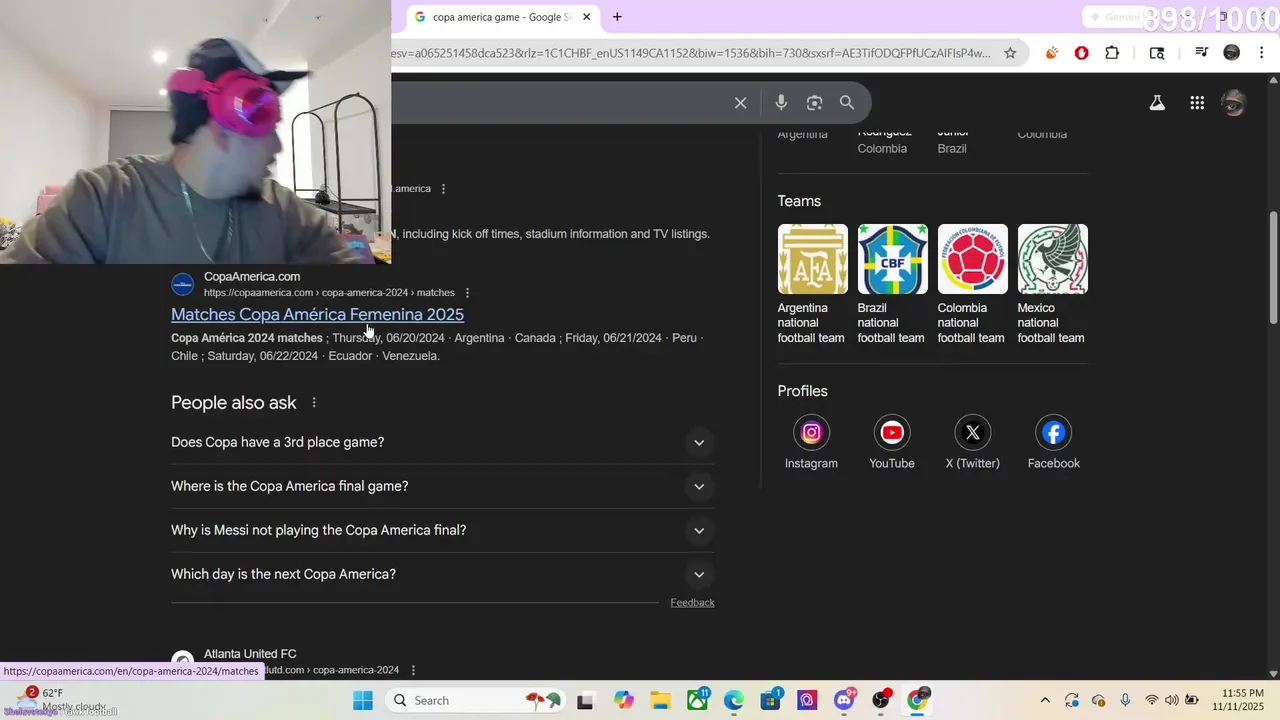This screenshot has height=720, width=1280.
Task: Open the Extensions puzzle-piece menu
Action: coord(1112,53)
